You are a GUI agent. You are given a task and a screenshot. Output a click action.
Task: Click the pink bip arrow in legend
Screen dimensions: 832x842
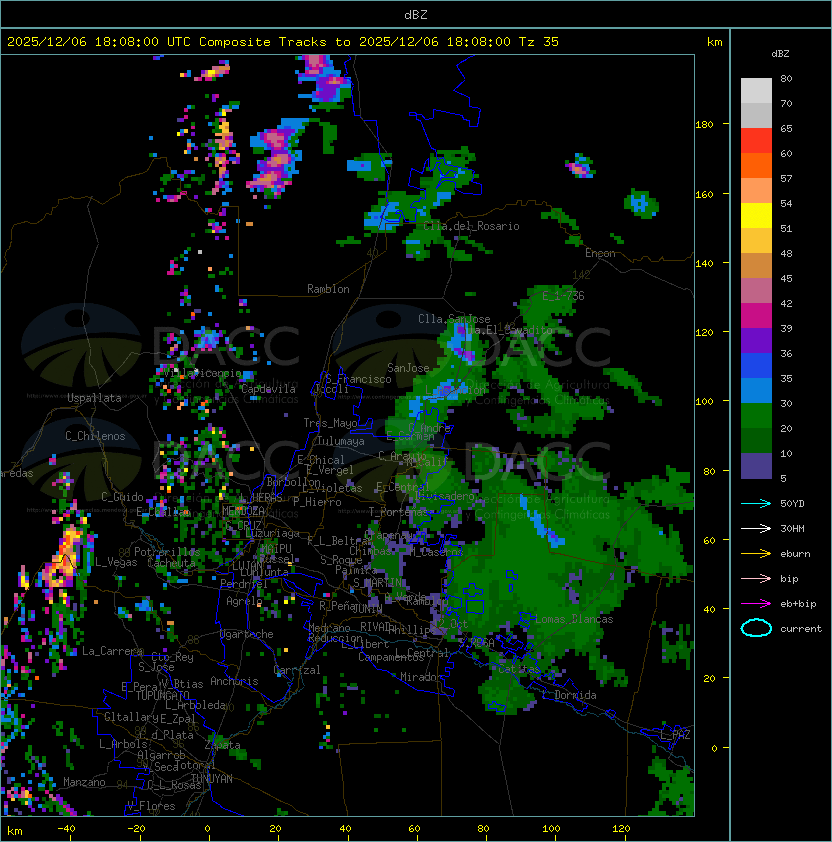(756, 578)
